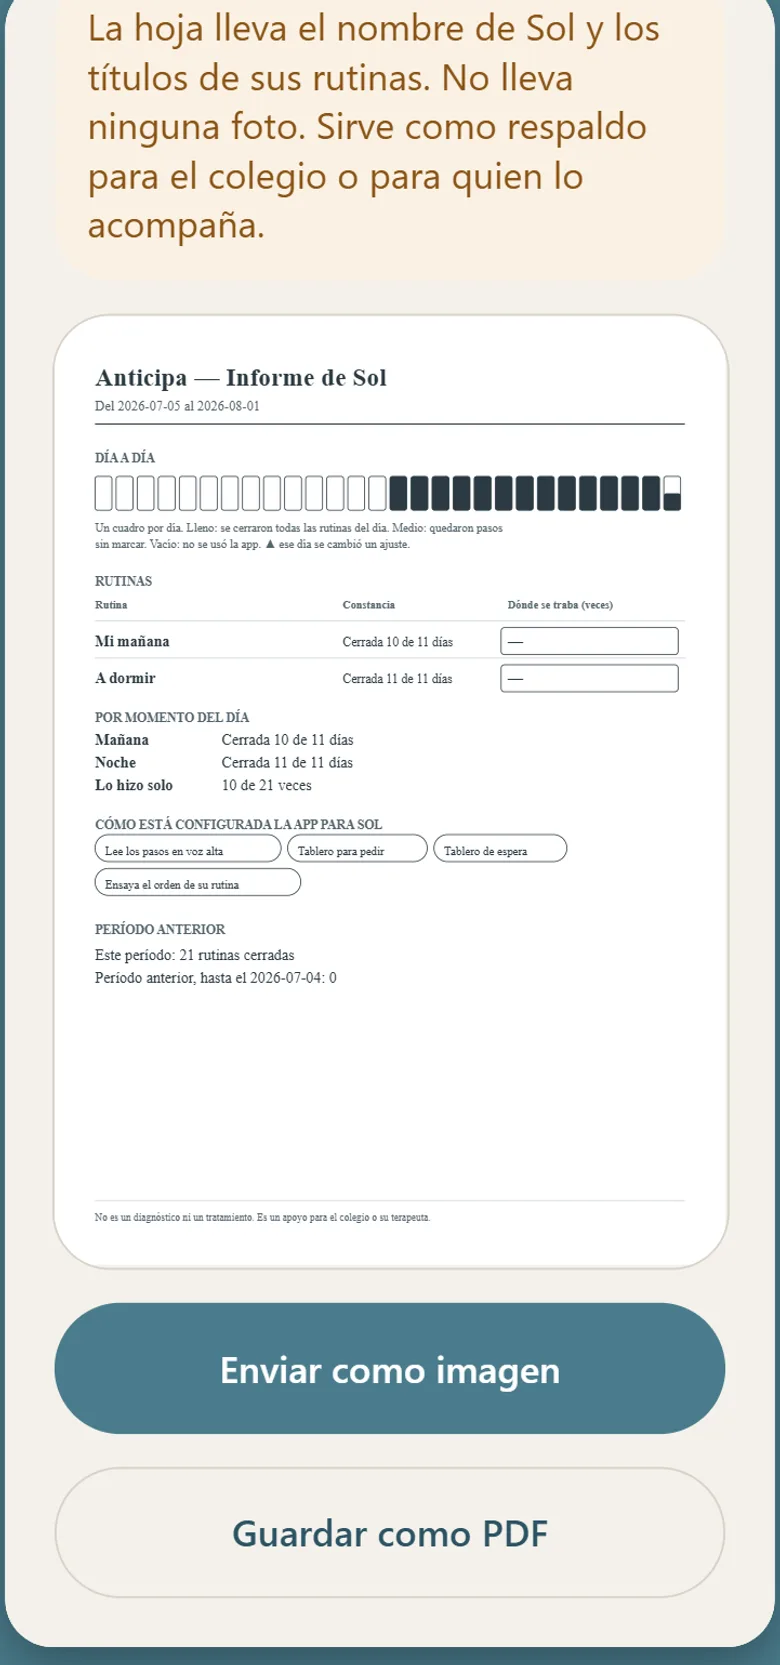Viewport: 780px width, 1665px height.
Task: Click the date range 'Del 2026-07-05 al 2026-08-01'
Action: pyautogui.click(x=177, y=406)
